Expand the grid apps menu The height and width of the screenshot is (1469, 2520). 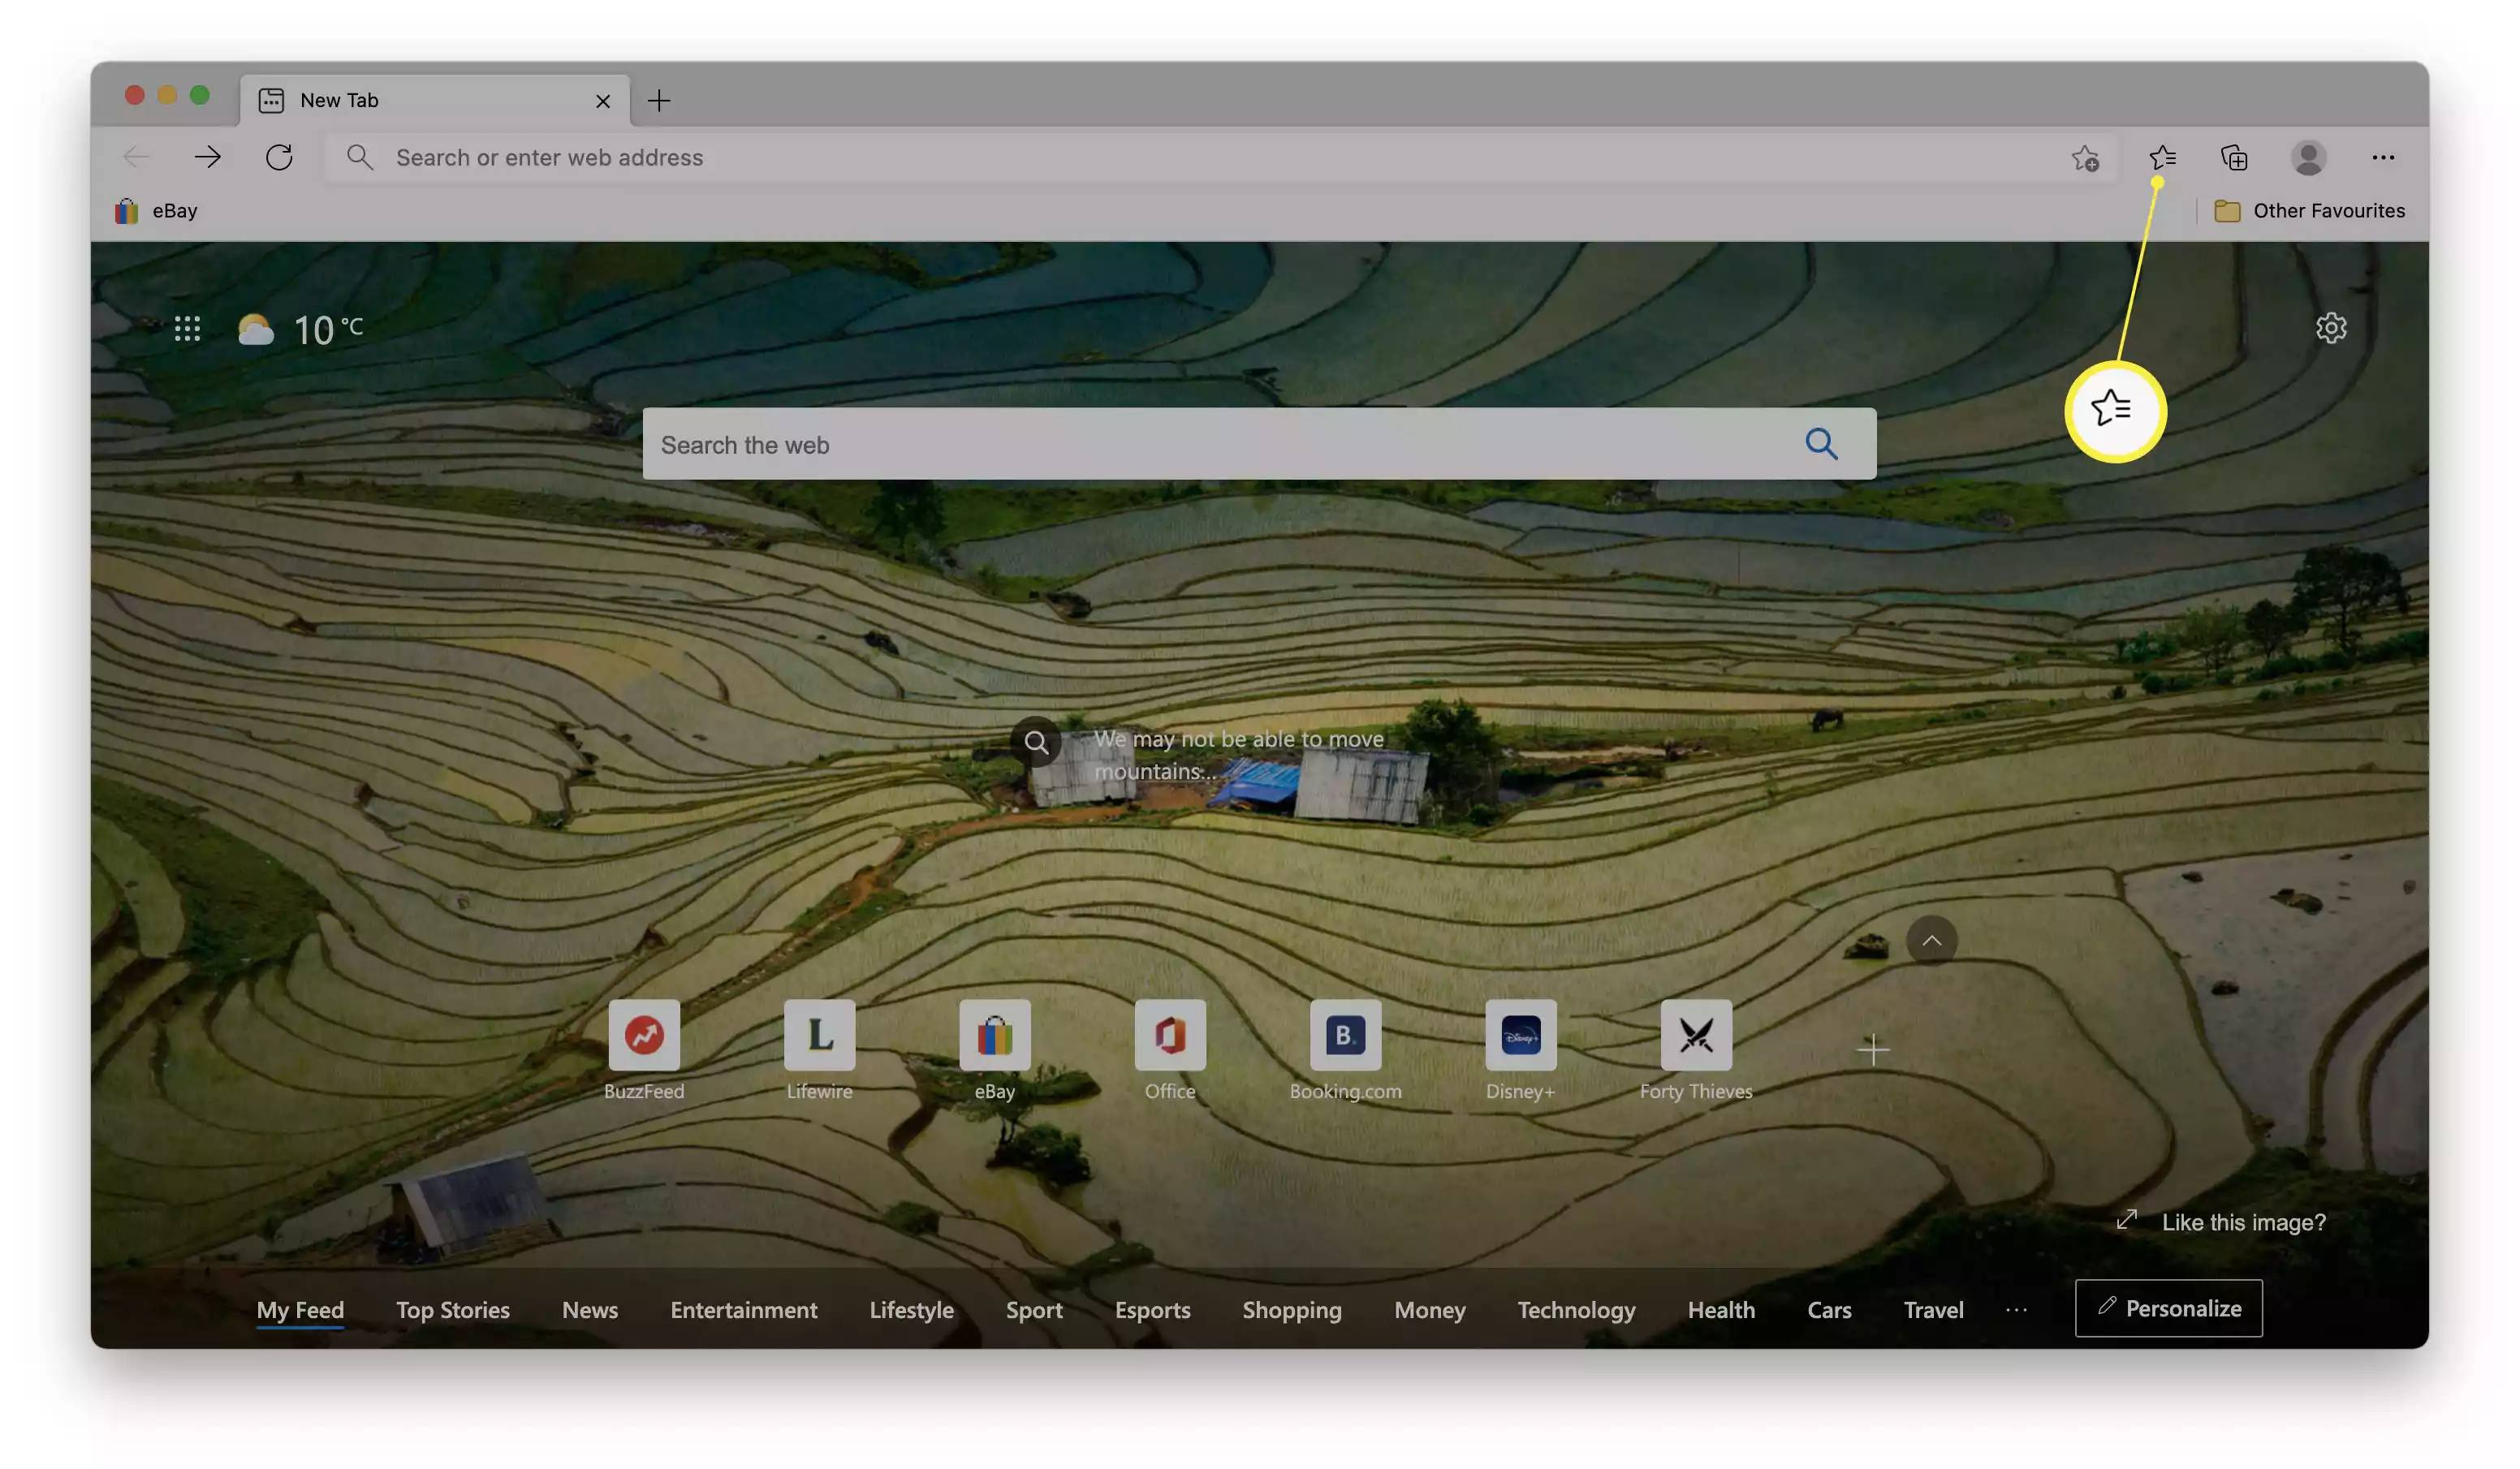[185, 327]
